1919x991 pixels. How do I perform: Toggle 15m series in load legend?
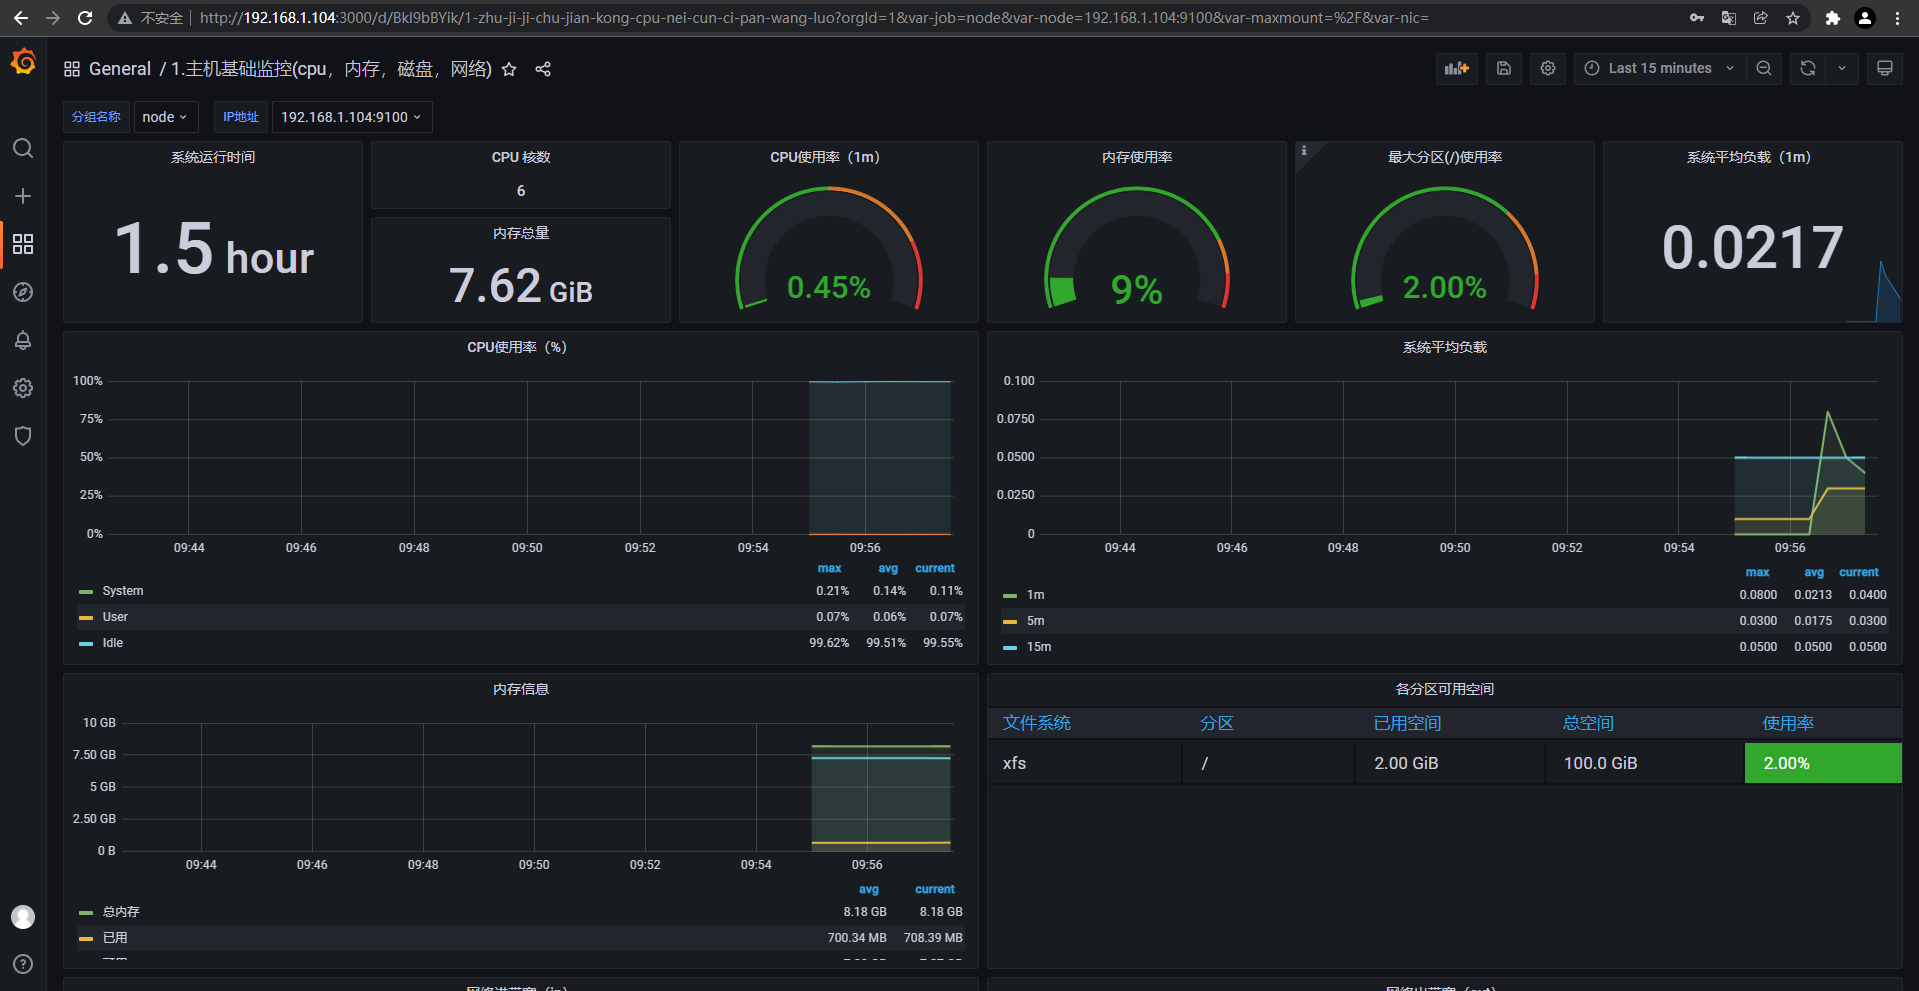[1038, 647]
